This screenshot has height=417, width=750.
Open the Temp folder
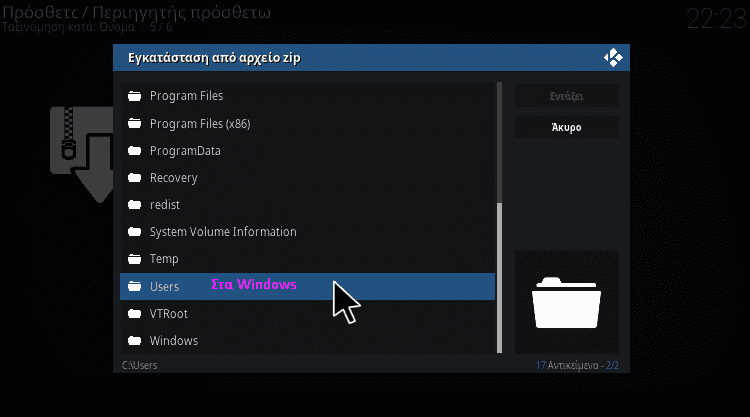click(x=308, y=259)
